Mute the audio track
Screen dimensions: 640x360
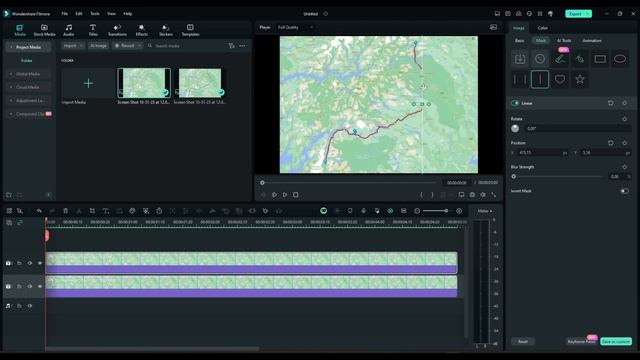click(30, 306)
